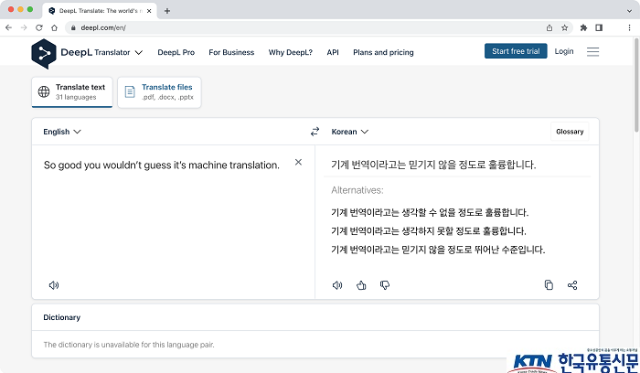Choose alternative ending with 생각할 수 없을 정도로 훌륭합니다
The width and height of the screenshot is (640, 373).
point(430,213)
